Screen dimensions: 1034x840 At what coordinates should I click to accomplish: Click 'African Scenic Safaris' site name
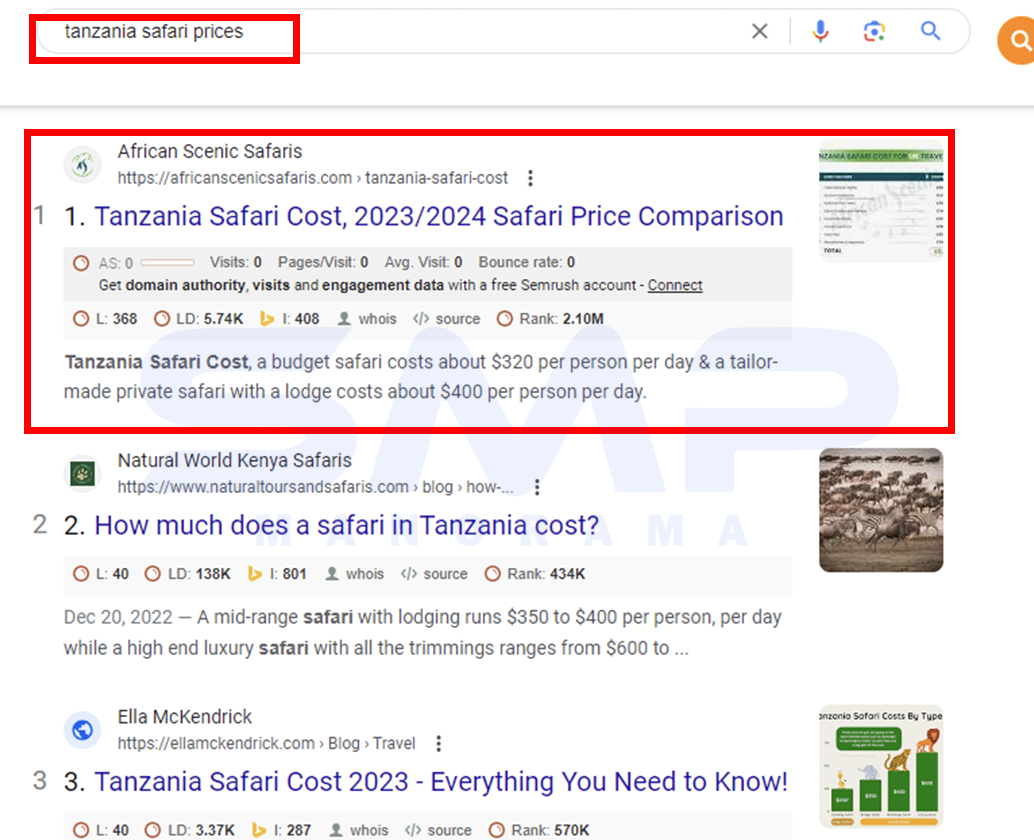(x=210, y=152)
